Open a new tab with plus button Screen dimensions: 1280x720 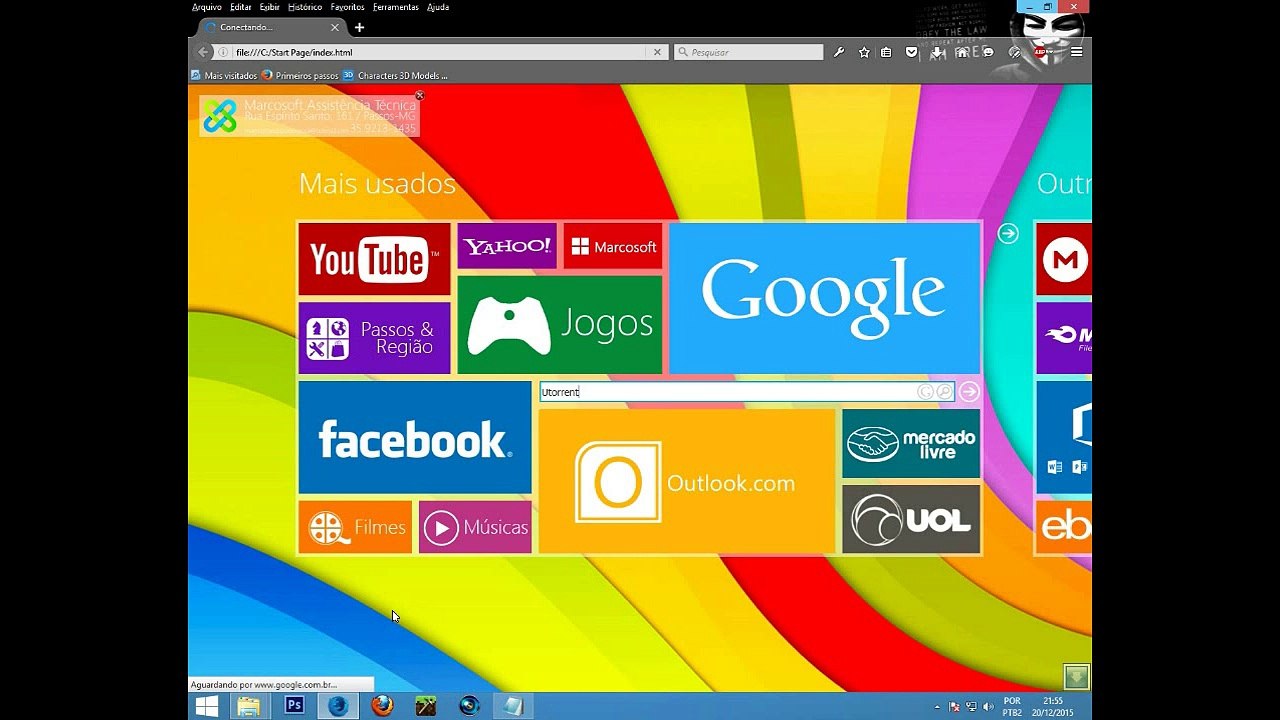click(x=359, y=27)
